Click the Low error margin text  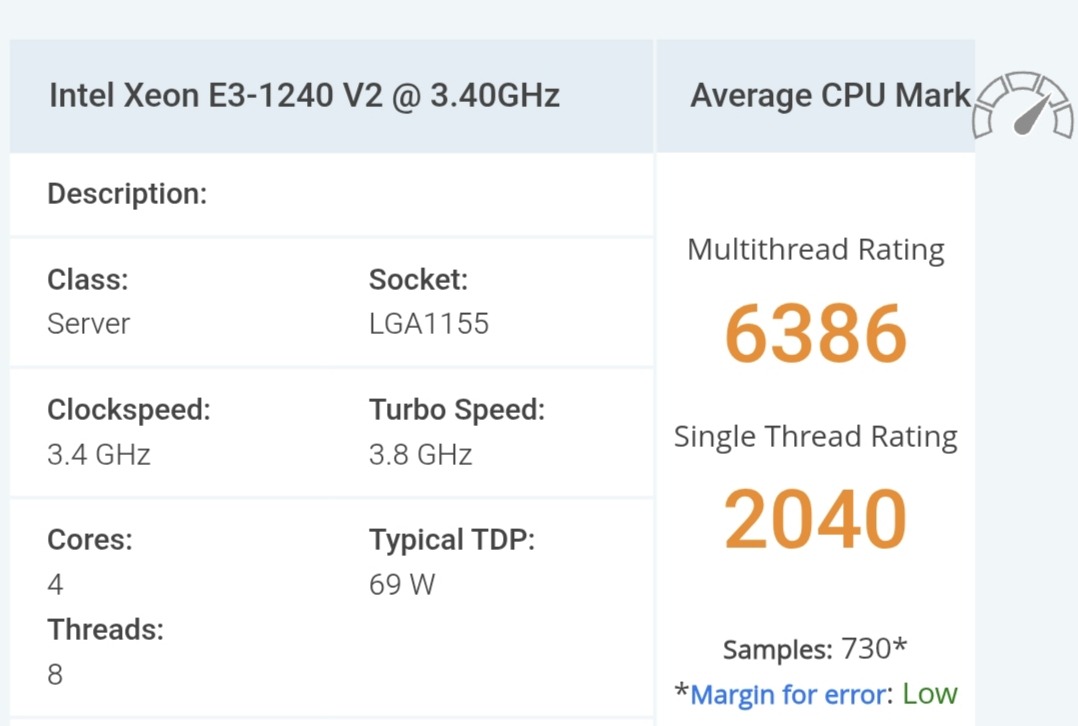coord(929,694)
